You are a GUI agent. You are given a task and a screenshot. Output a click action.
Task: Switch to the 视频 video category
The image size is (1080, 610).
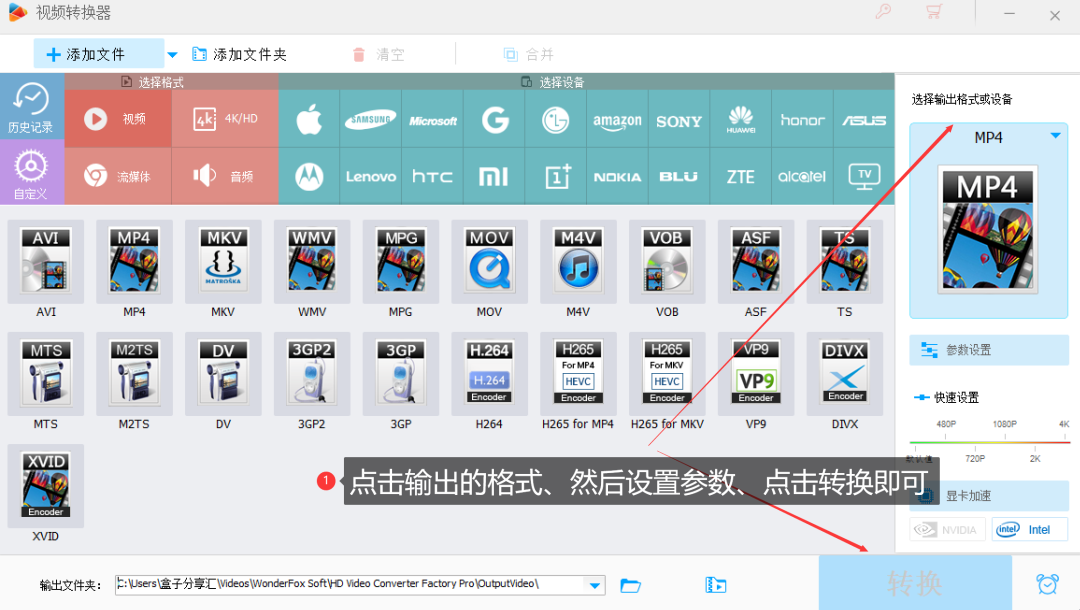click(118, 118)
